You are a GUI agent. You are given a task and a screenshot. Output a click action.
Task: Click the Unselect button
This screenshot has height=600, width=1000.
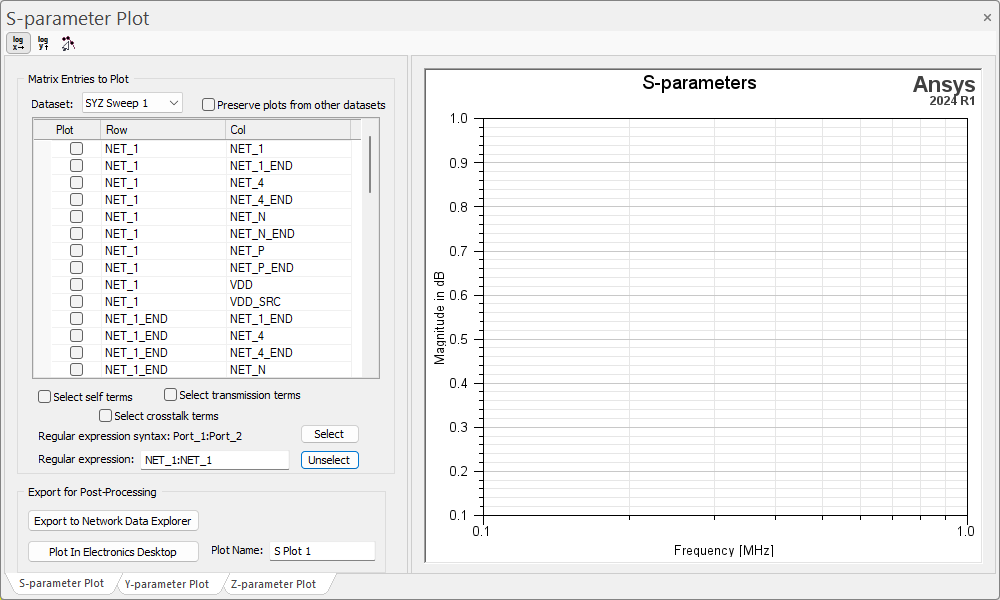pyautogui.click(x=329, y=459)
